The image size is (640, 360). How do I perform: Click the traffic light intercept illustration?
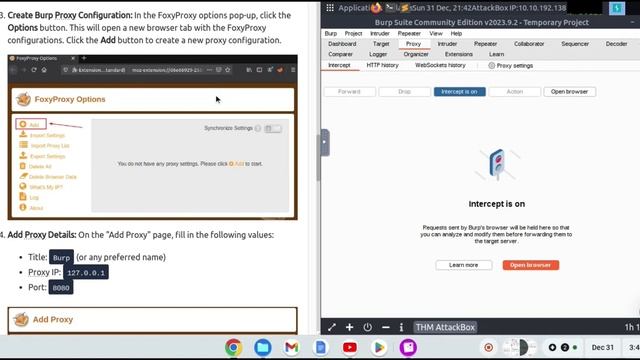(497, 164)
